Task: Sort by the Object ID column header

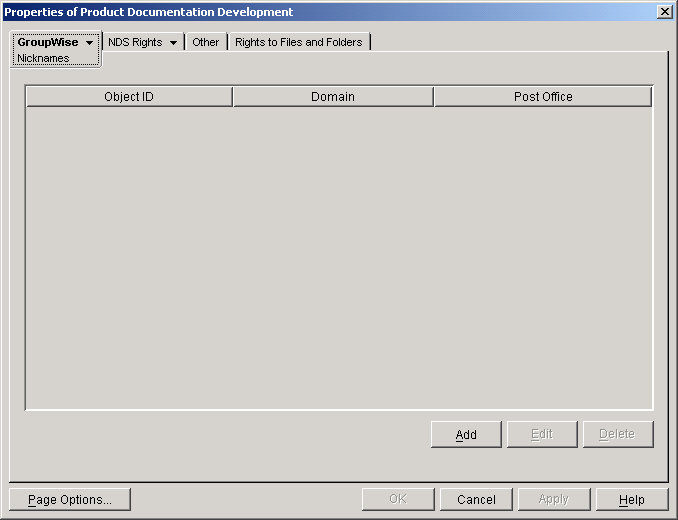Action: point(129,96)
